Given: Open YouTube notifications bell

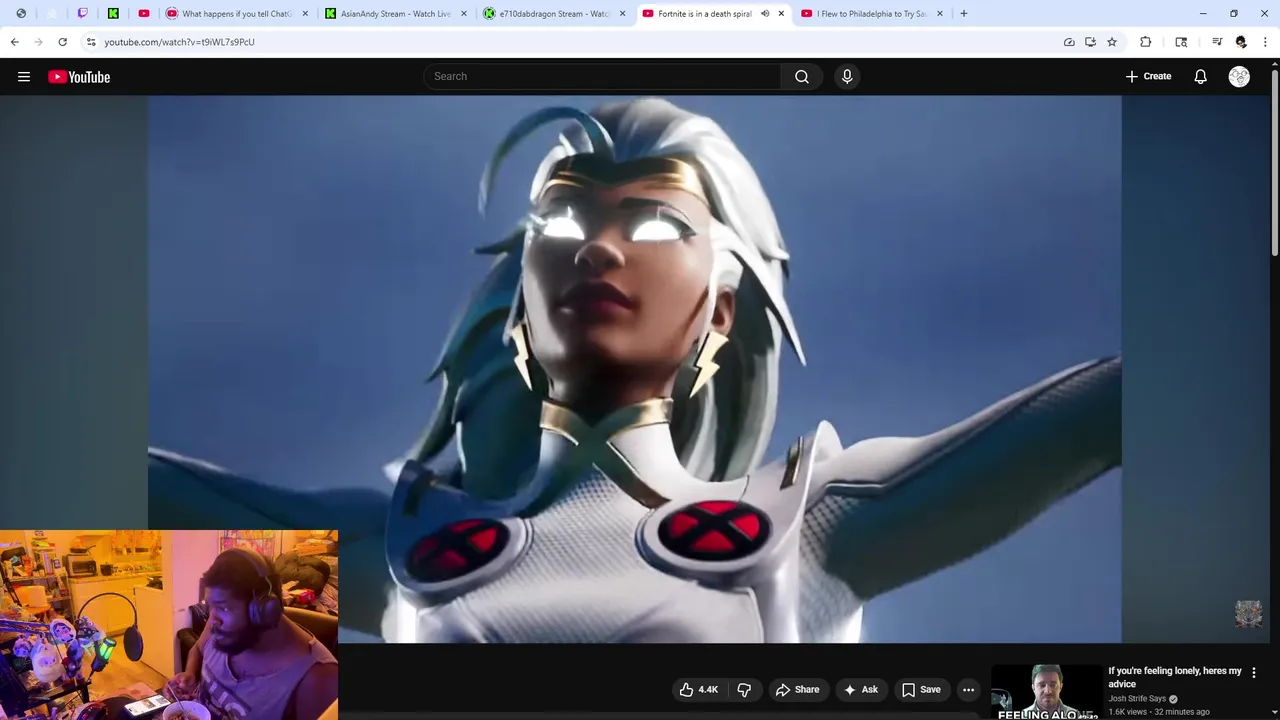Looking at the screenshot, I should tap(1200, 76).
